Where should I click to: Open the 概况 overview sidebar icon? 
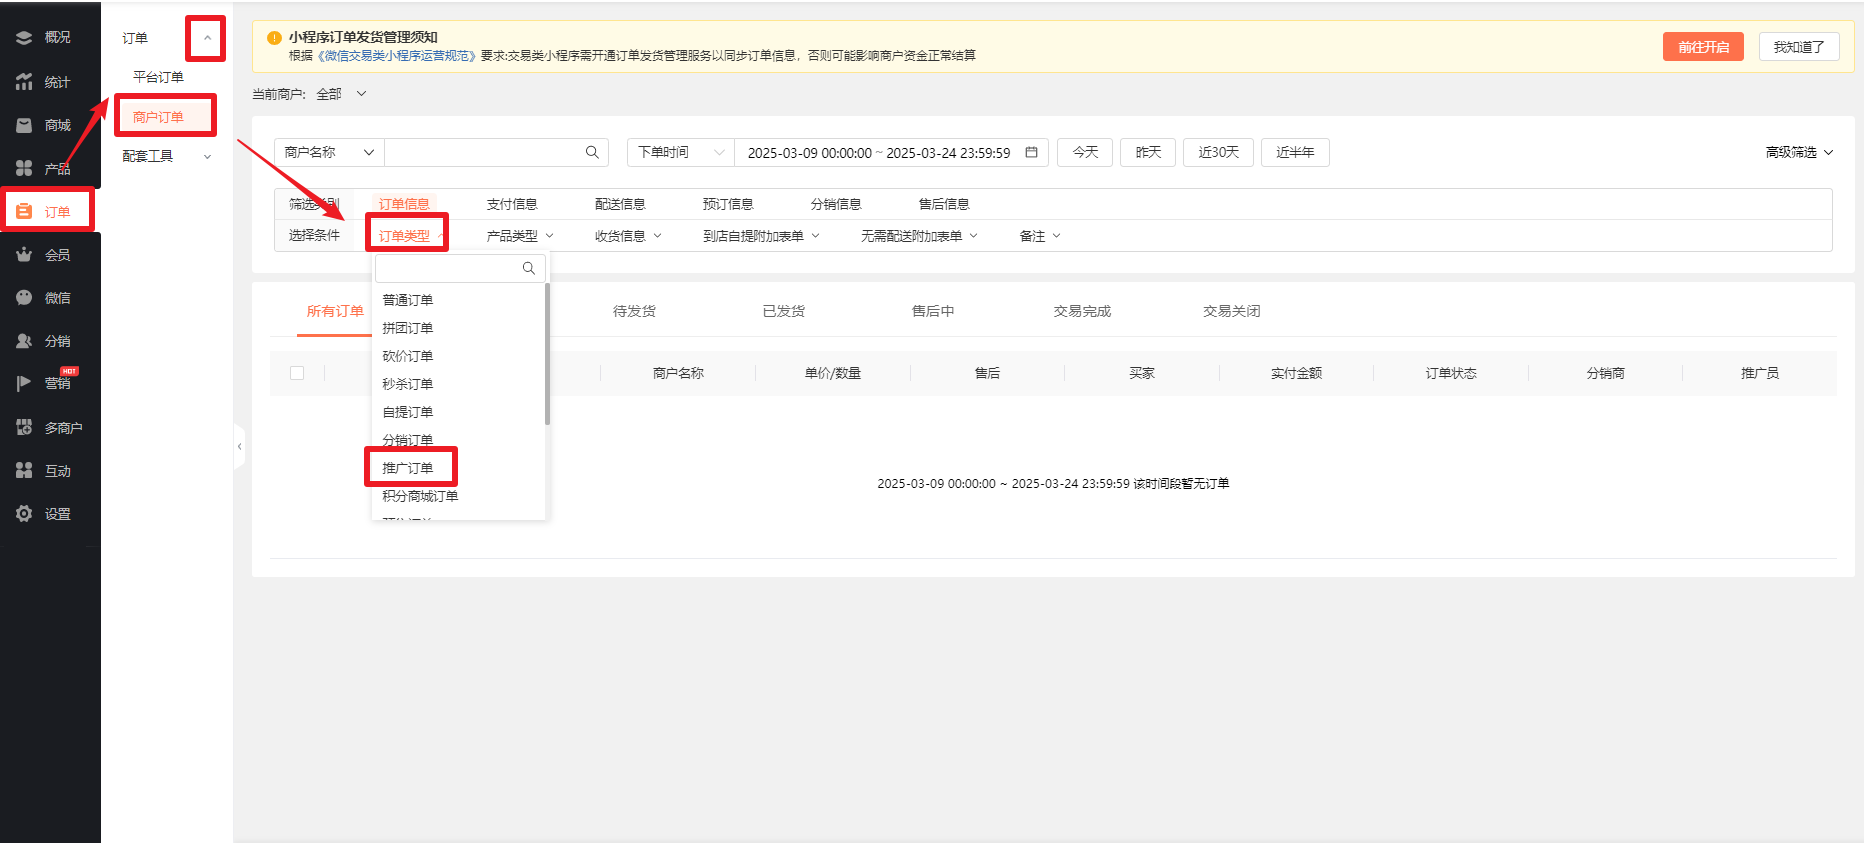pos(24,37)
